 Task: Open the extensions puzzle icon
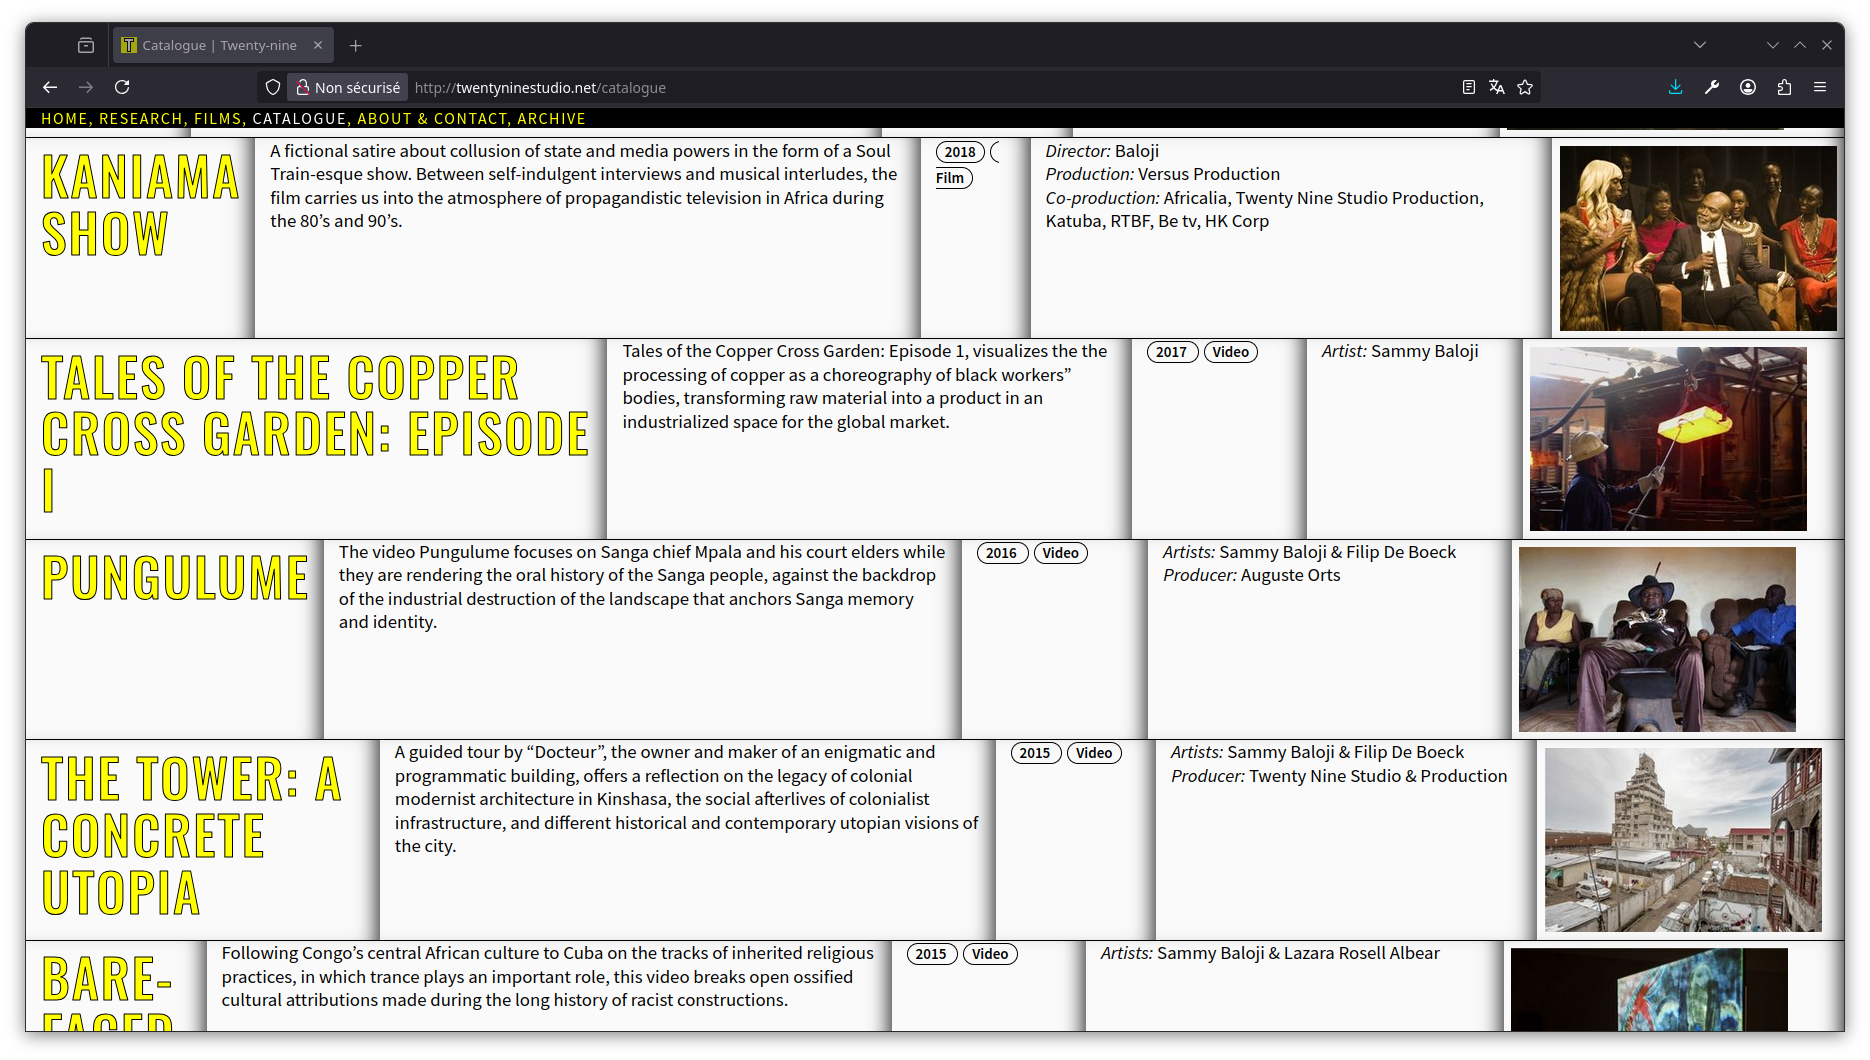point(1784,87)
